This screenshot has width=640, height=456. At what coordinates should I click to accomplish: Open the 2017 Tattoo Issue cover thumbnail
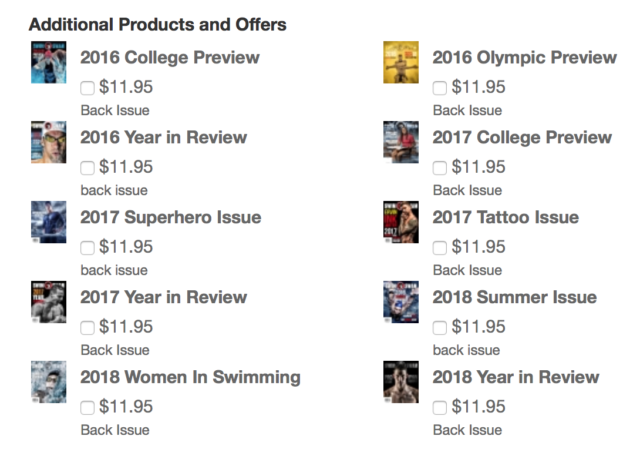tap(400, 222)
